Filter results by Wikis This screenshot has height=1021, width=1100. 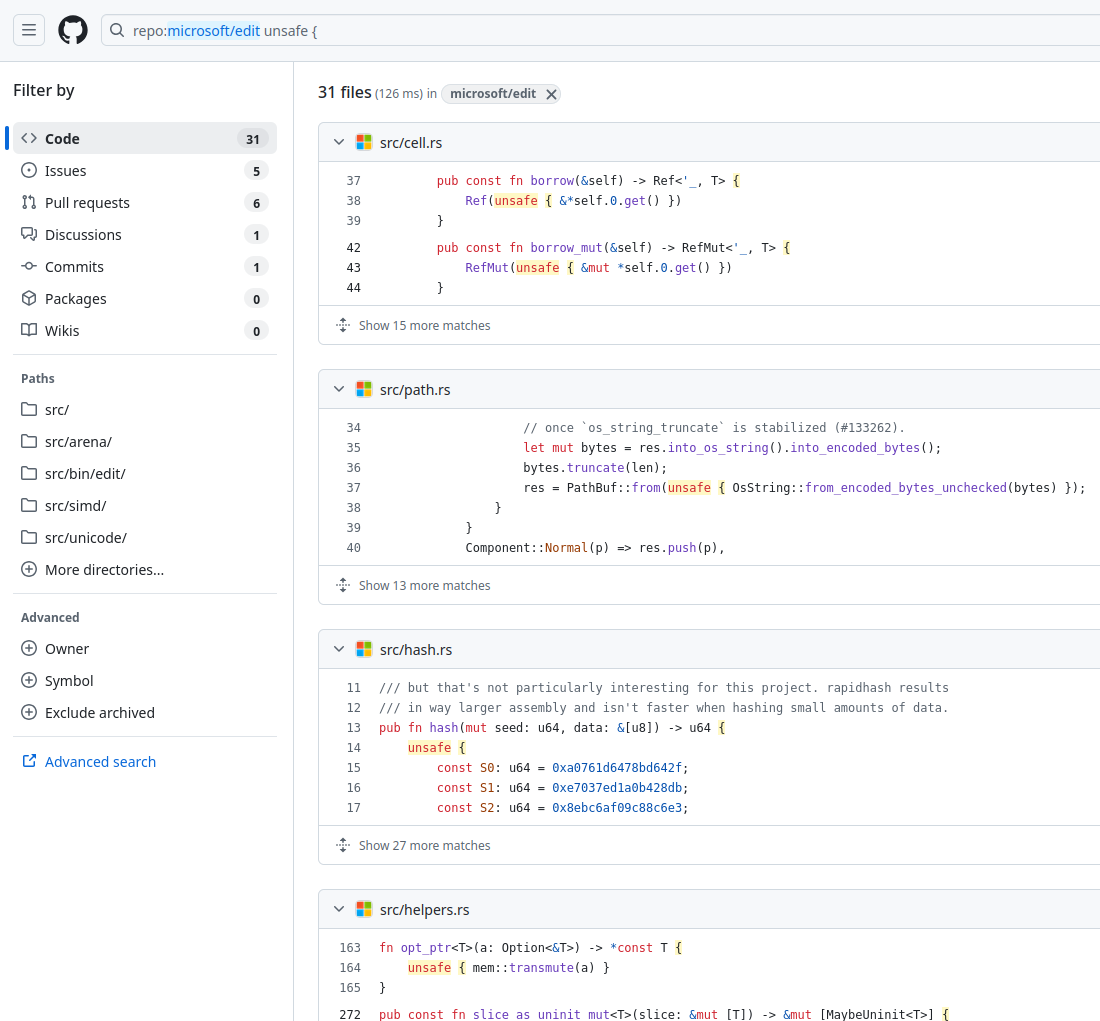(145, 331)
